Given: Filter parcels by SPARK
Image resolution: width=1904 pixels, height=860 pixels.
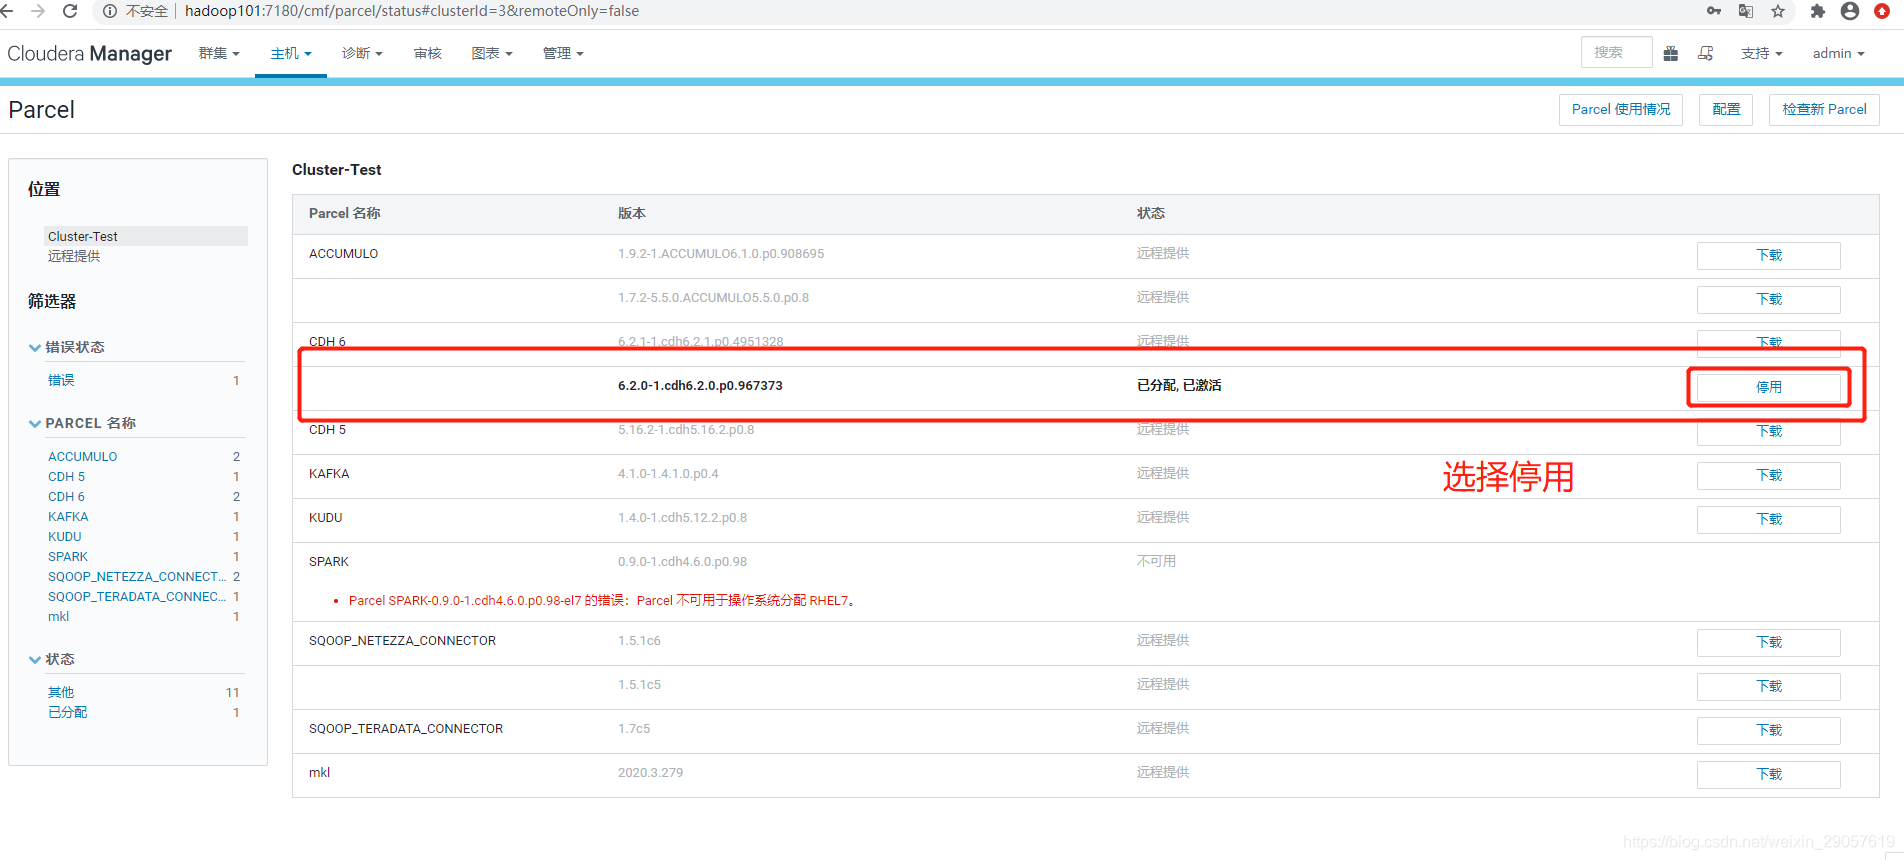Looking at the screenshot, I should 68,556.
